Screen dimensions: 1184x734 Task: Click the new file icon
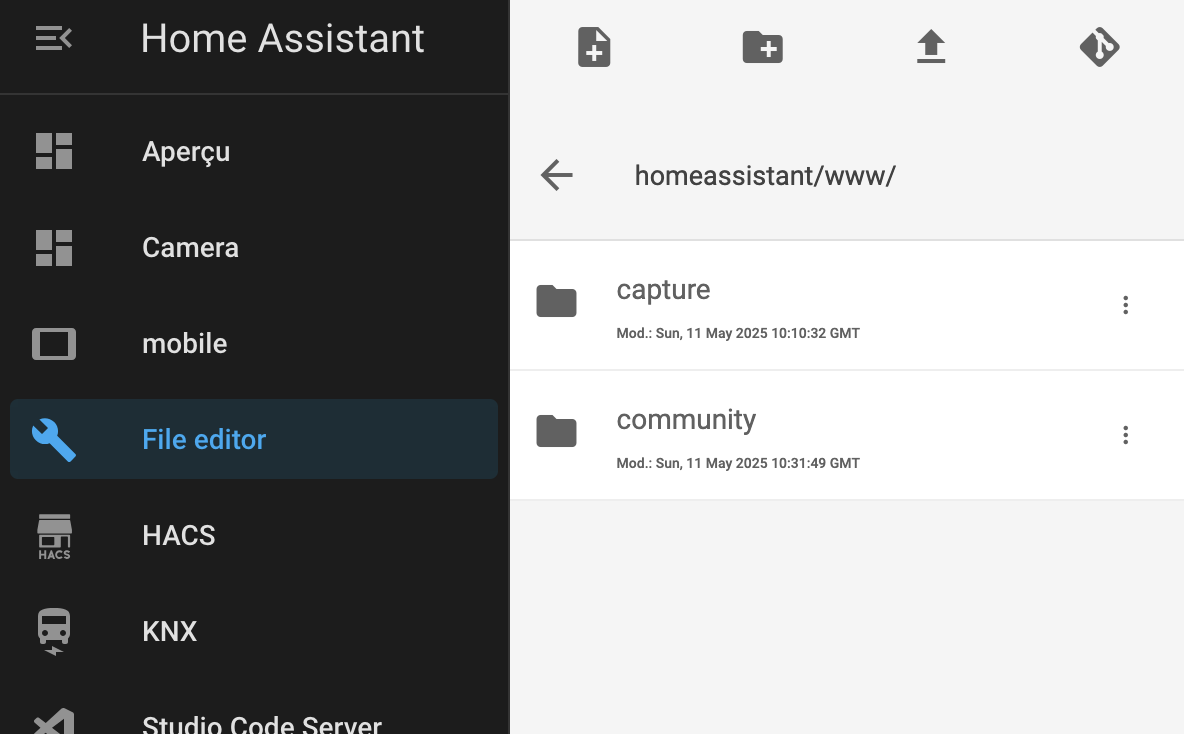(x=594, y=47)
